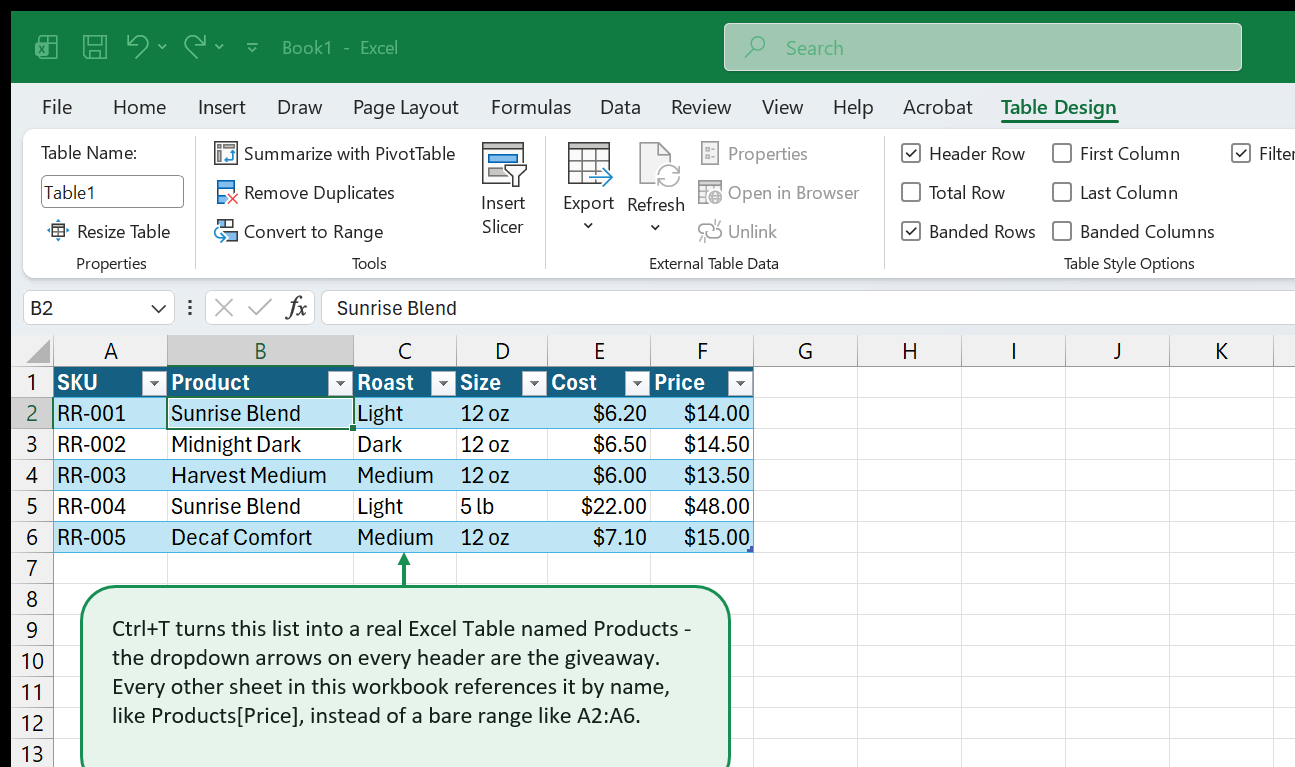1295x767 pixels.
Task: Select row header 4
Action: (x=32, y=475)
